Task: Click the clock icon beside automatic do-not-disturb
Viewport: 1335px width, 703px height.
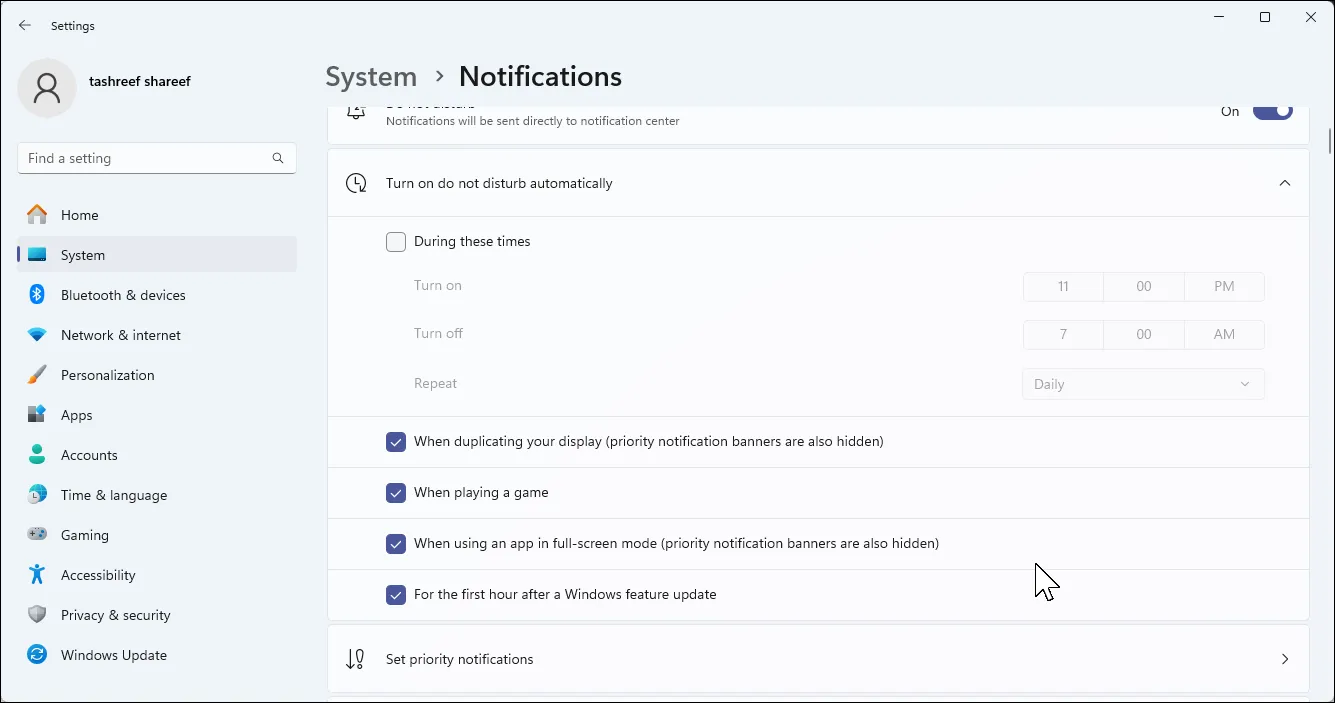Action: click(355, 183)
